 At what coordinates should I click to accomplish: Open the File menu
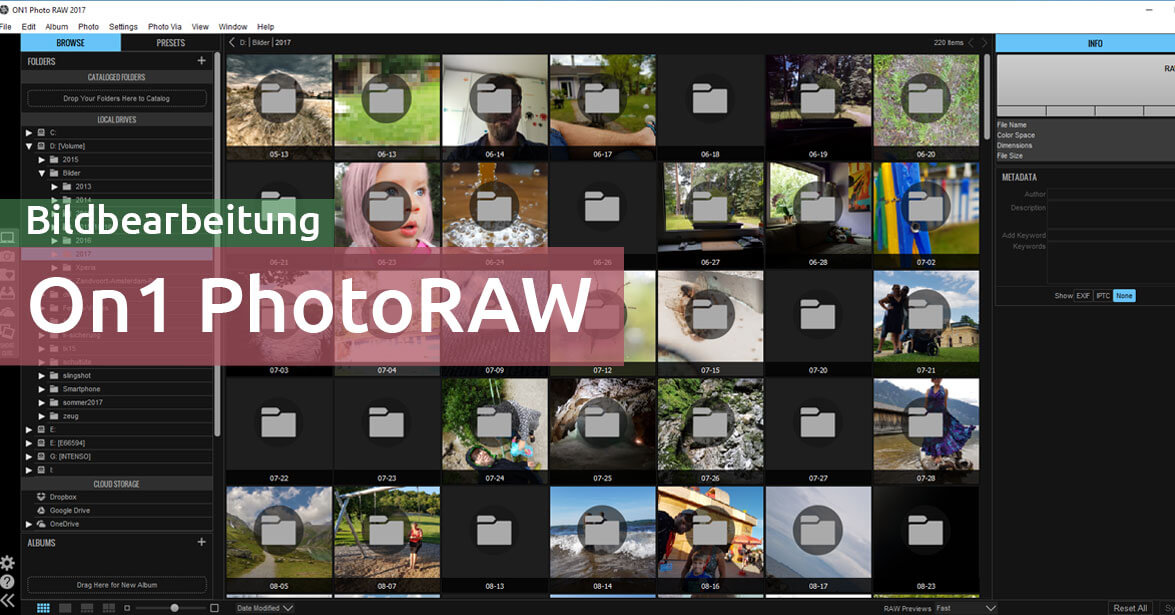pos(5,26)
